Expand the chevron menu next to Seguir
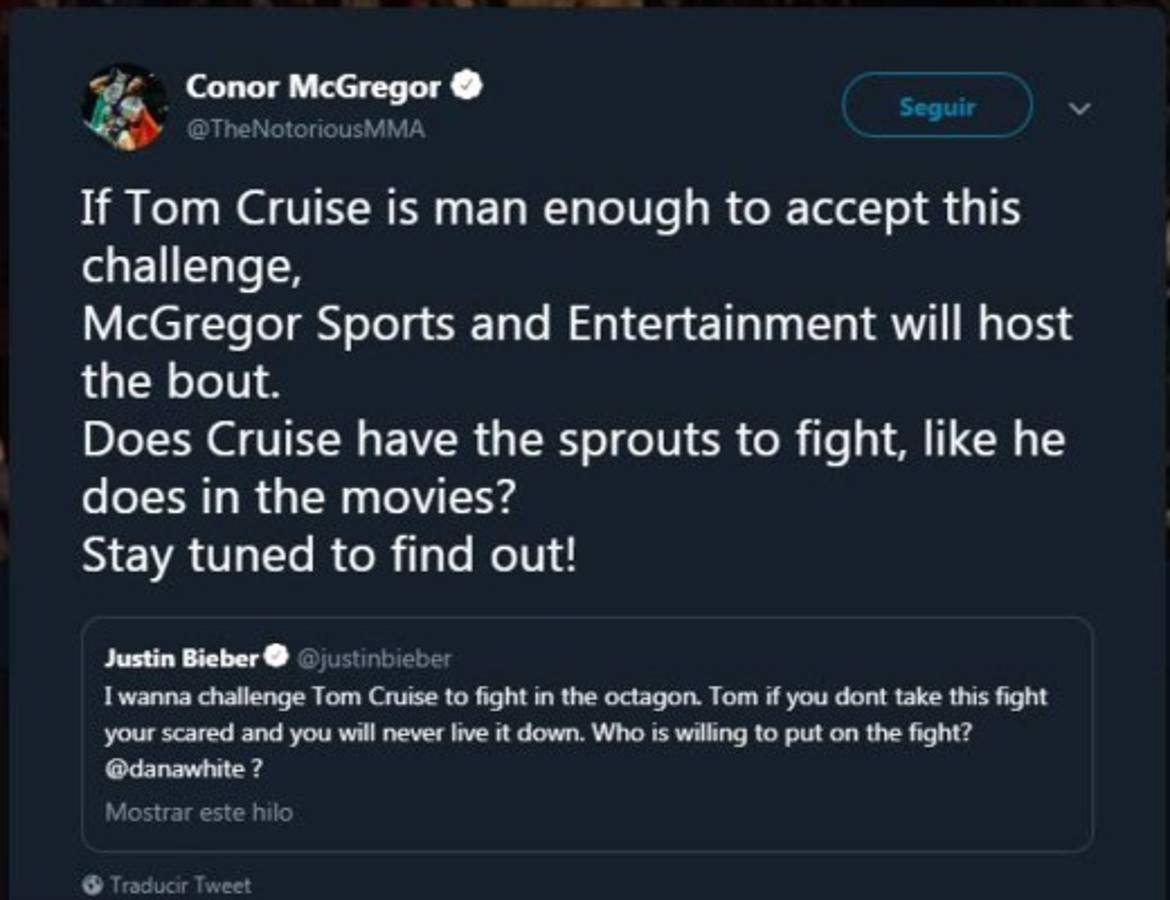This screenshot has height=900, width=1170. (1081, 107)
